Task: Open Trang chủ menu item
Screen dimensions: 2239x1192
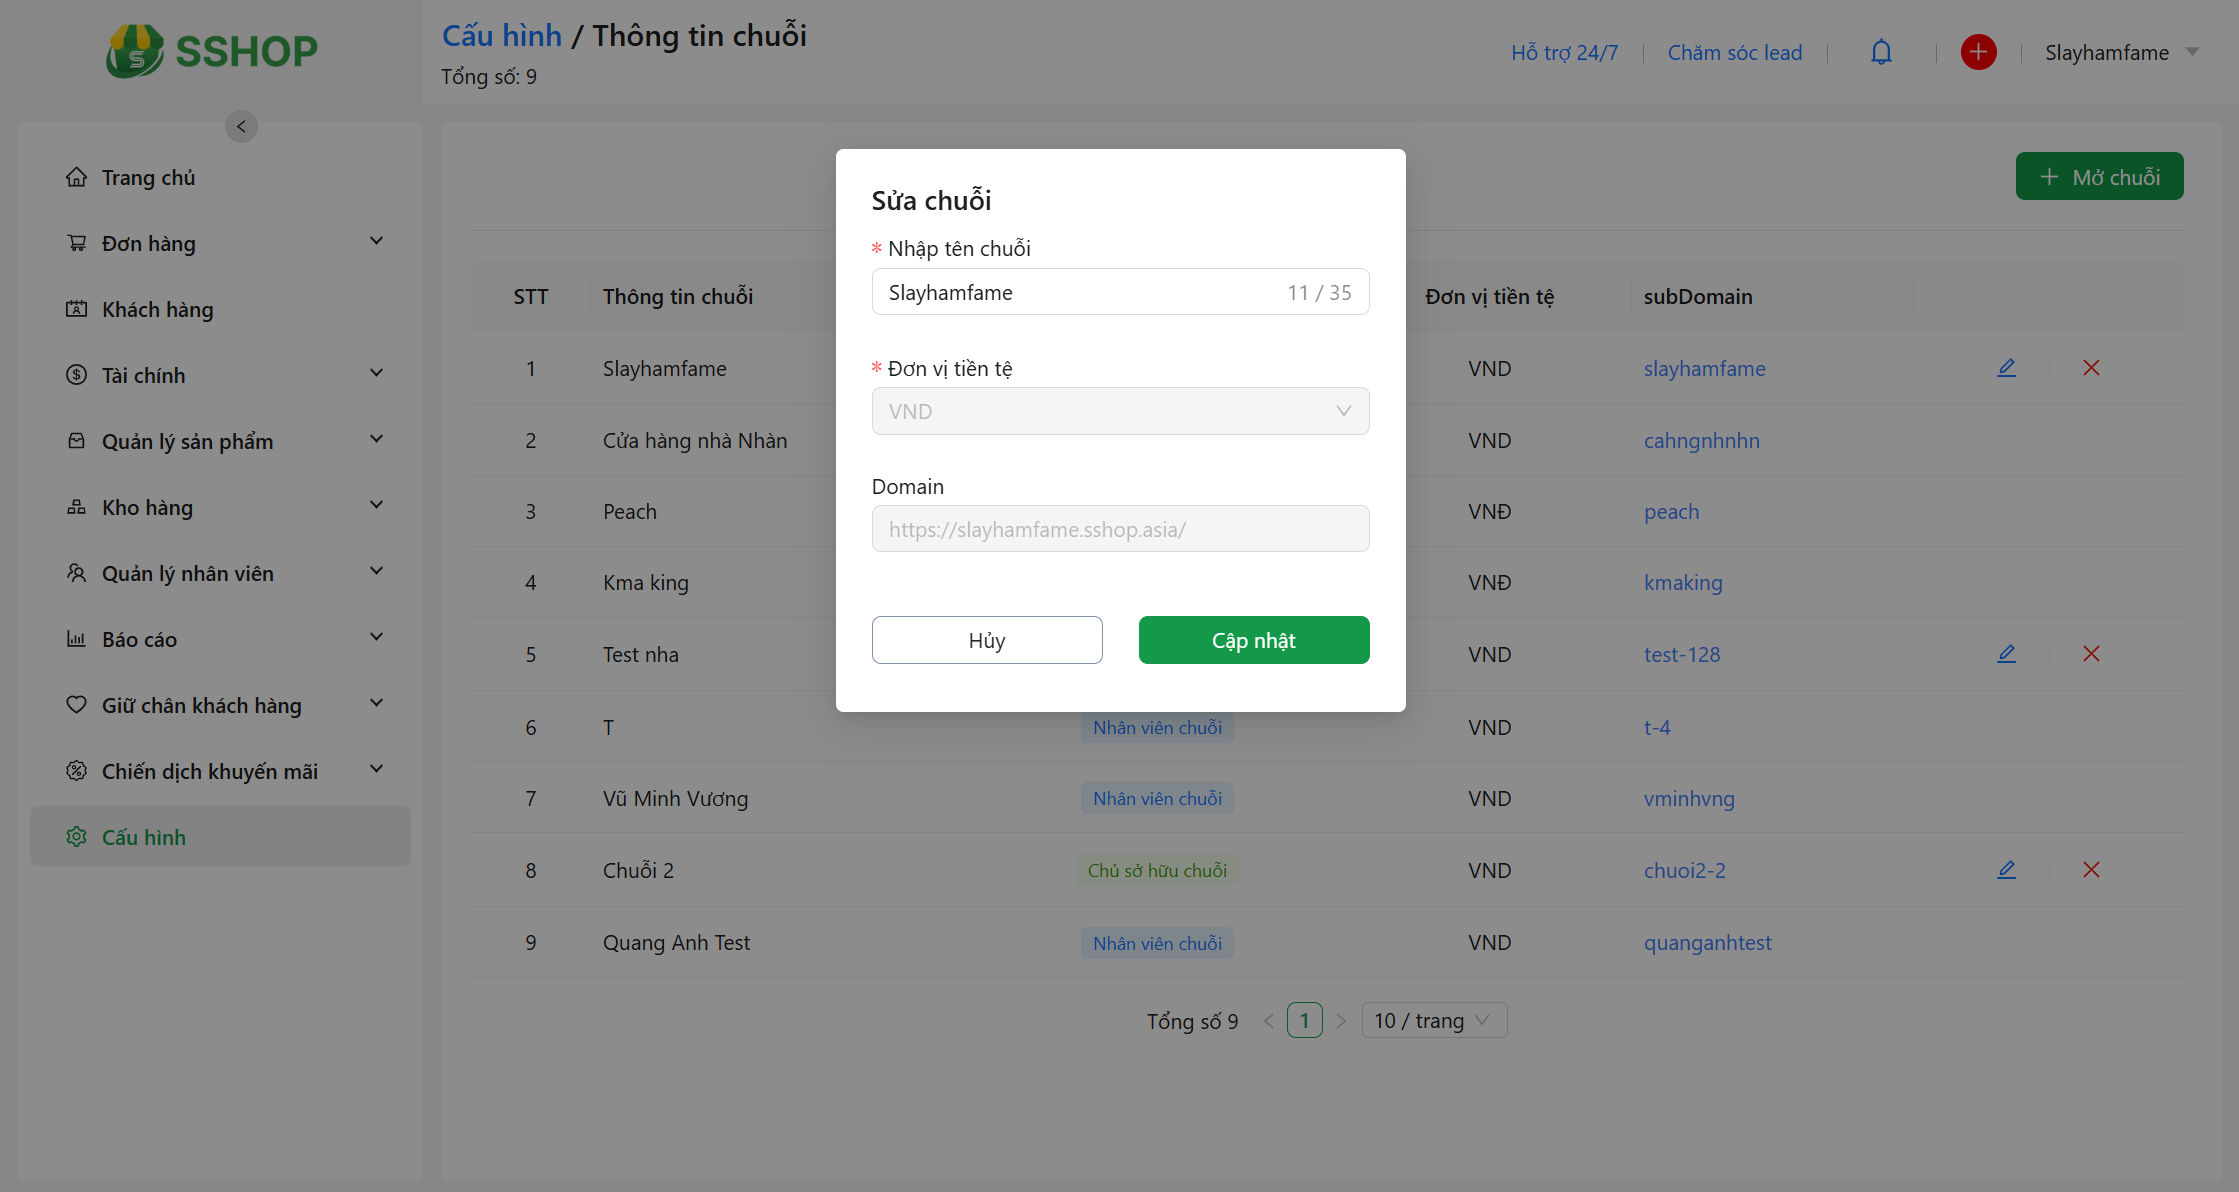Action: tap(220, 177)
